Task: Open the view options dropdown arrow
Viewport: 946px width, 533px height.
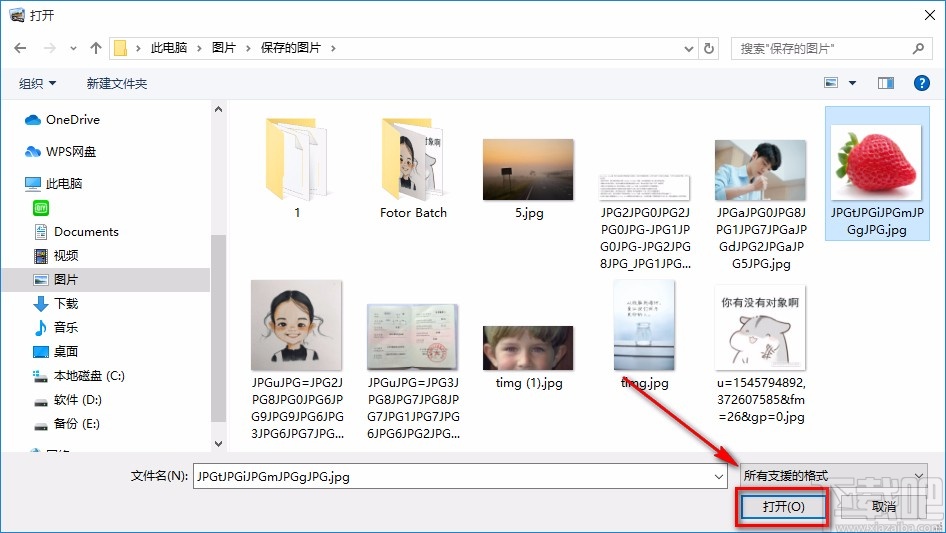Action: (x=852, y=83)
